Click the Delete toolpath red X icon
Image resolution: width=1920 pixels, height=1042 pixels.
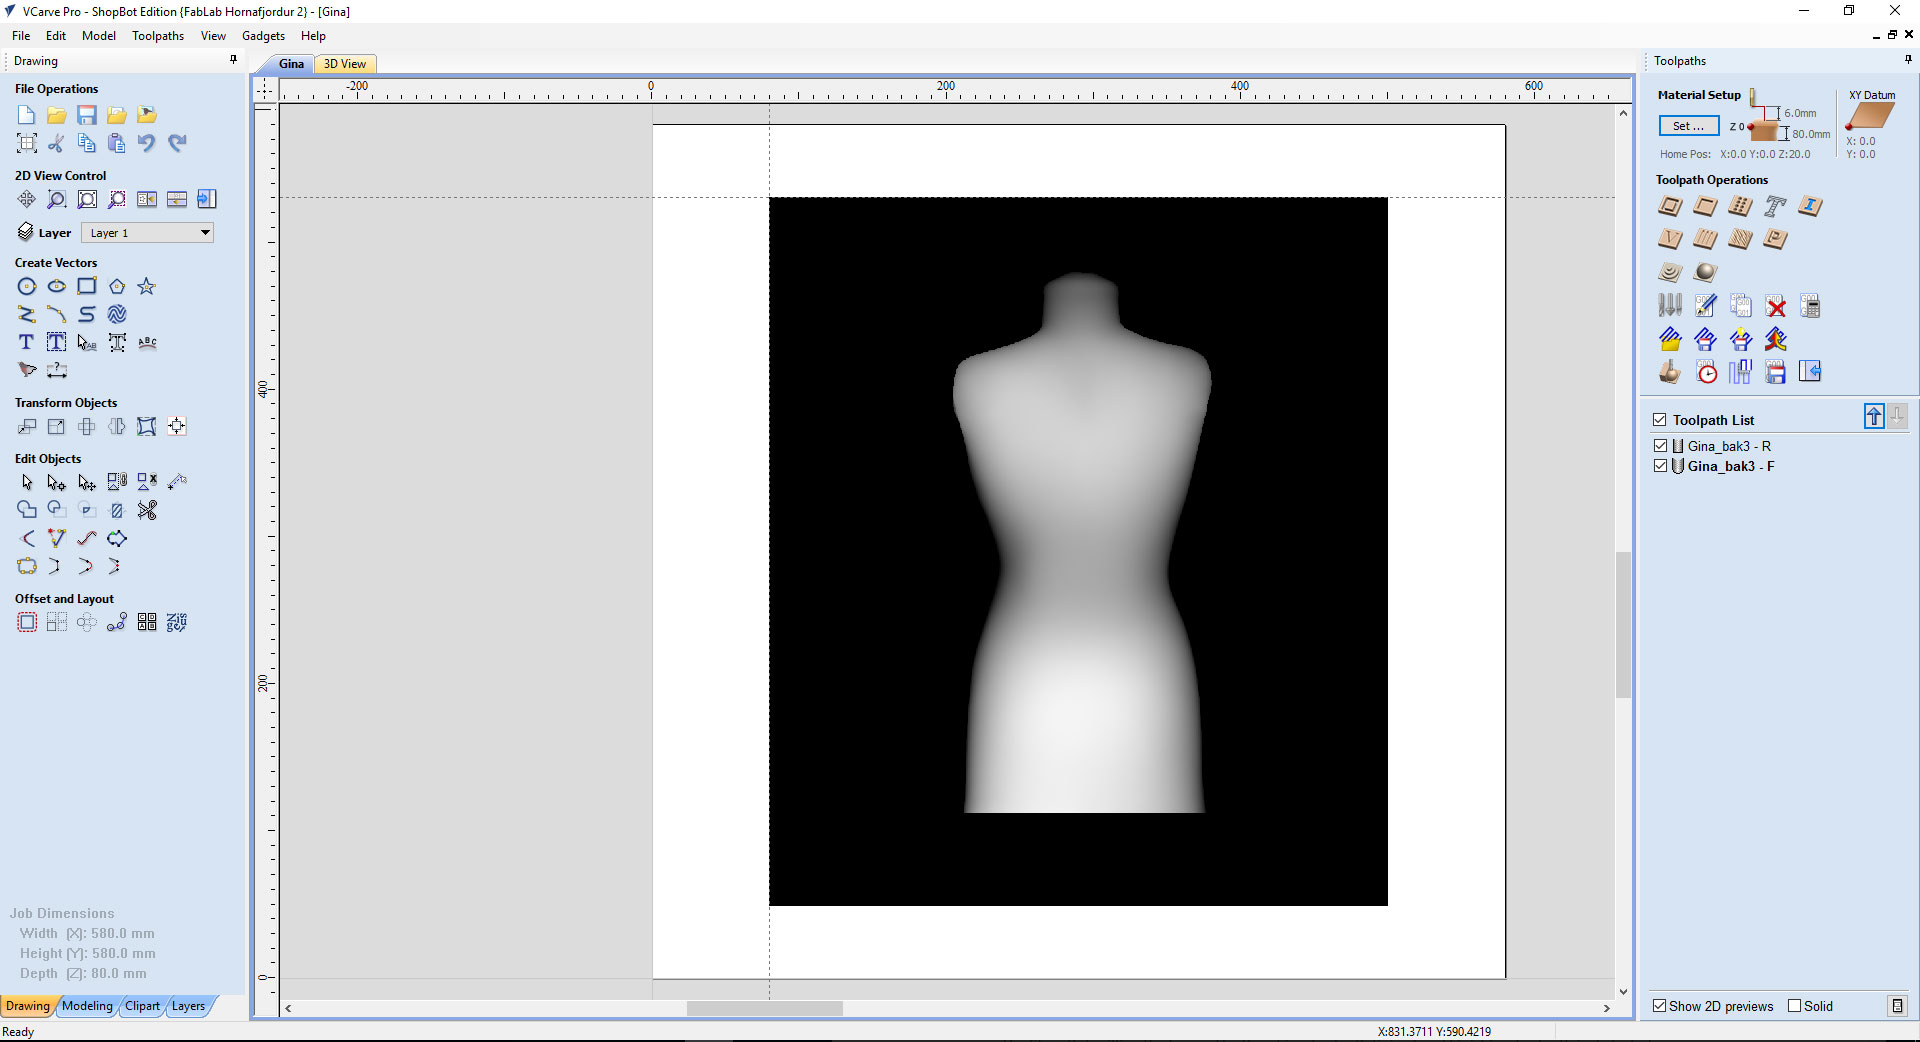coord(1775,306)
